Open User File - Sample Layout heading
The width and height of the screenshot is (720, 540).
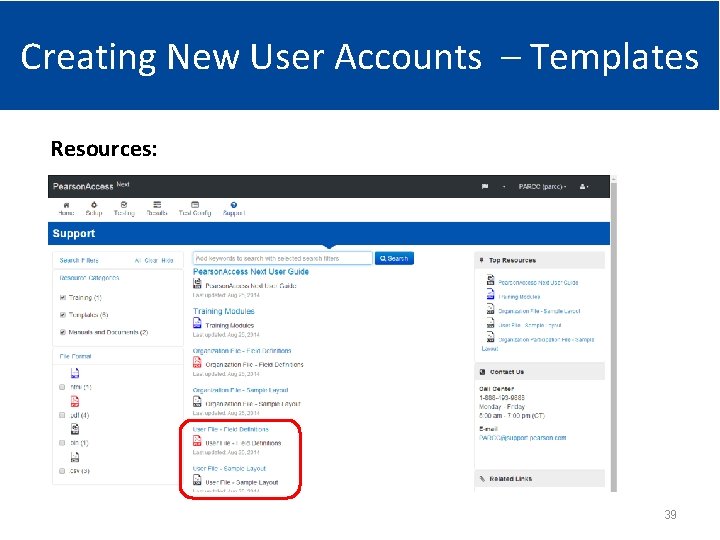coord(230,469)
